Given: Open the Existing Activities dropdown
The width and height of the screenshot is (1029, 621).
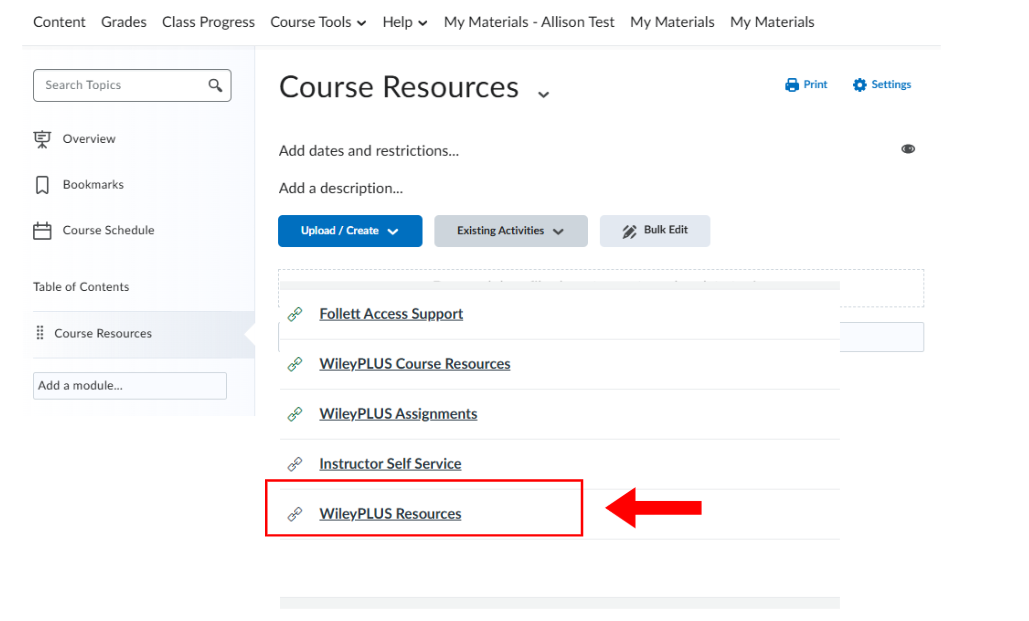Looking at the screenshot, I should point(511,231).
